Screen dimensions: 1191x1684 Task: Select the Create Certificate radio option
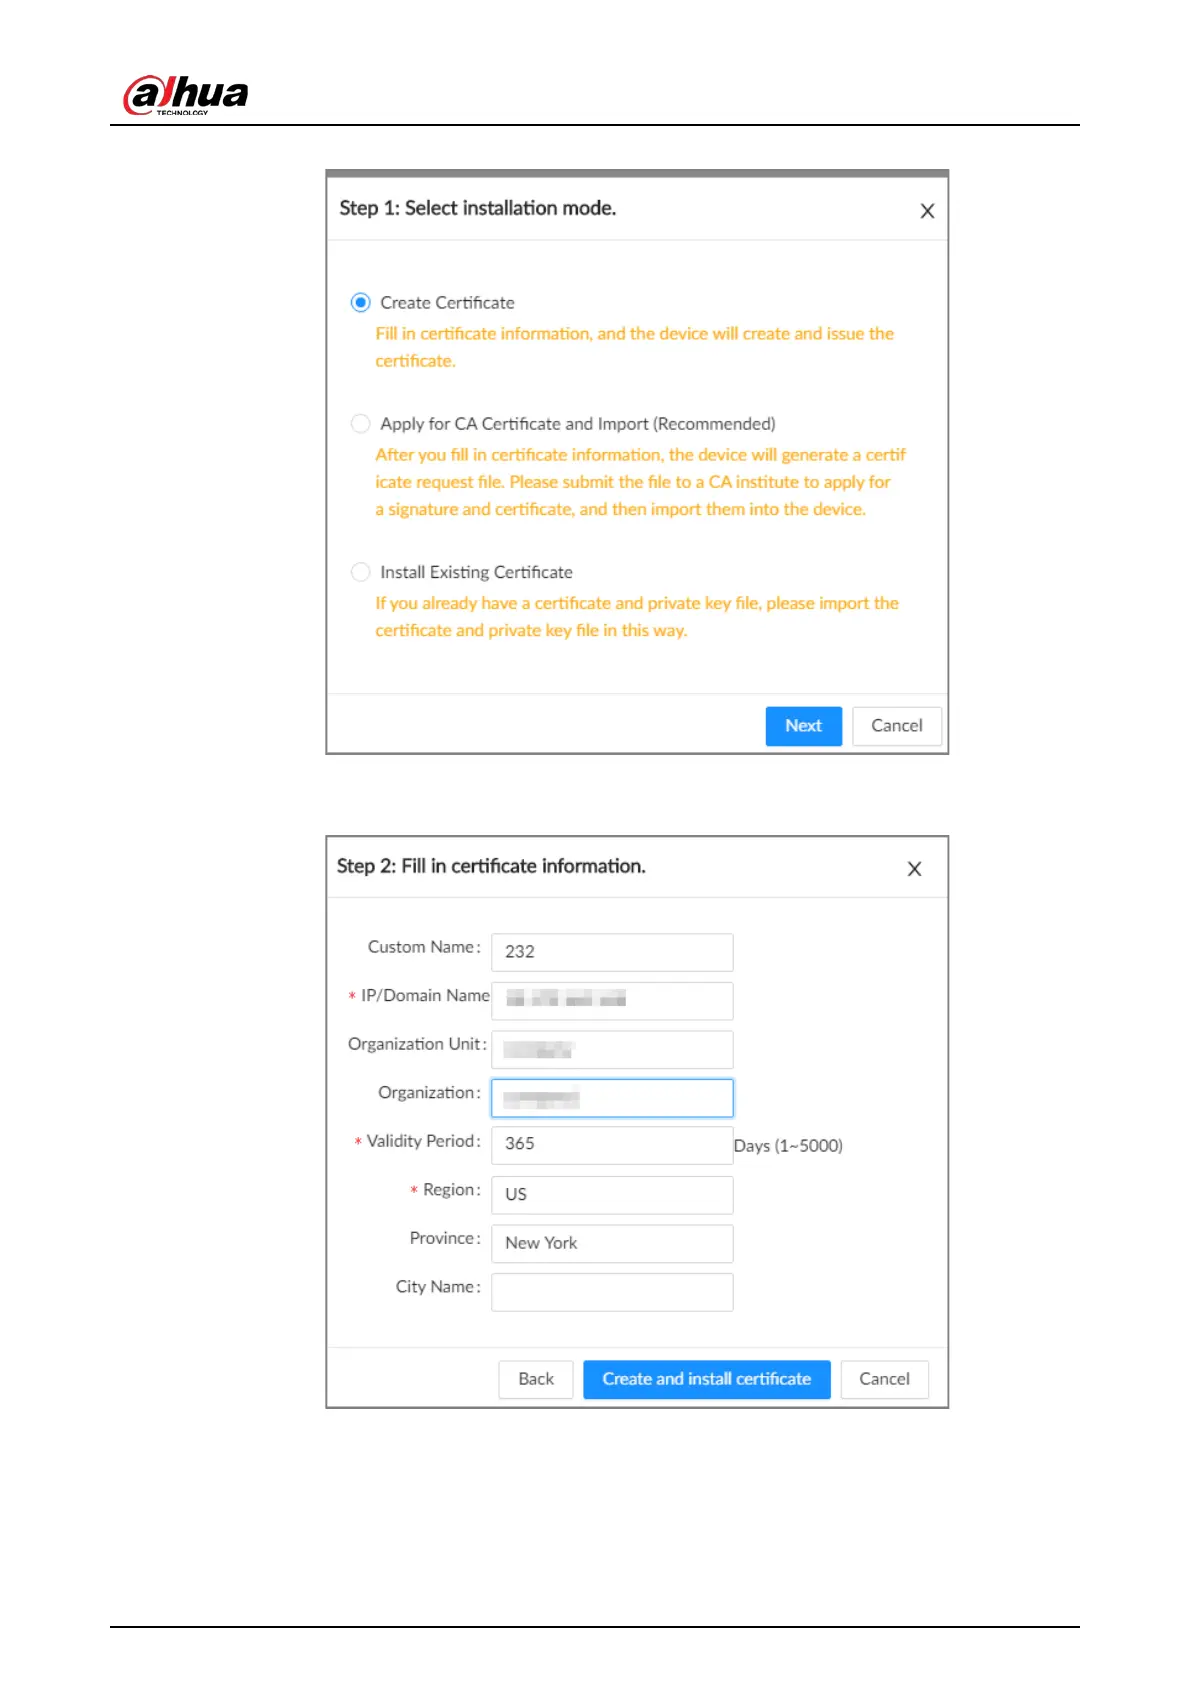click(x=360, y=302)
